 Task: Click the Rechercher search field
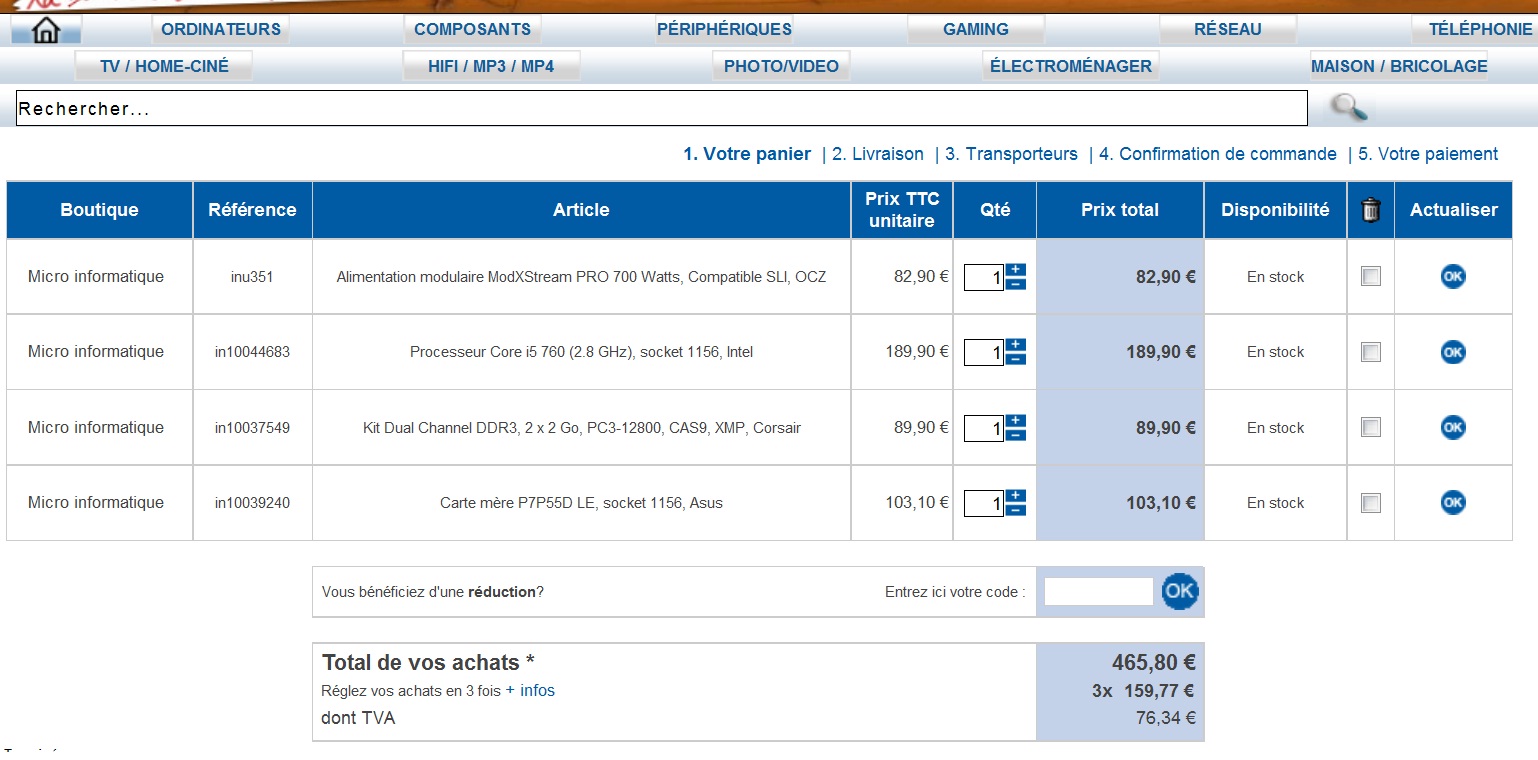click(660, 109)
